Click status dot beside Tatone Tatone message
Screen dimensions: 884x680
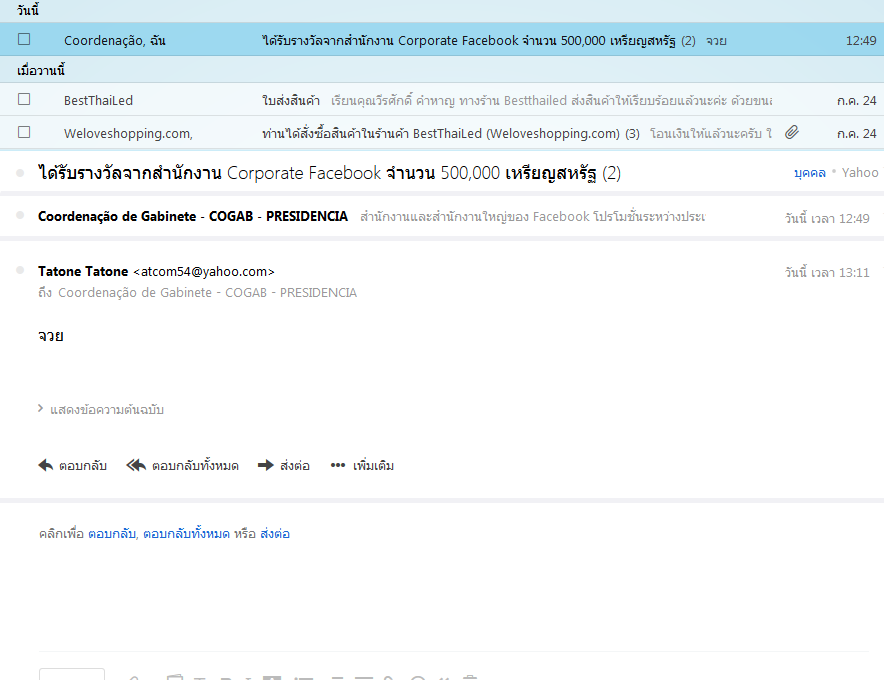[20, 270]
